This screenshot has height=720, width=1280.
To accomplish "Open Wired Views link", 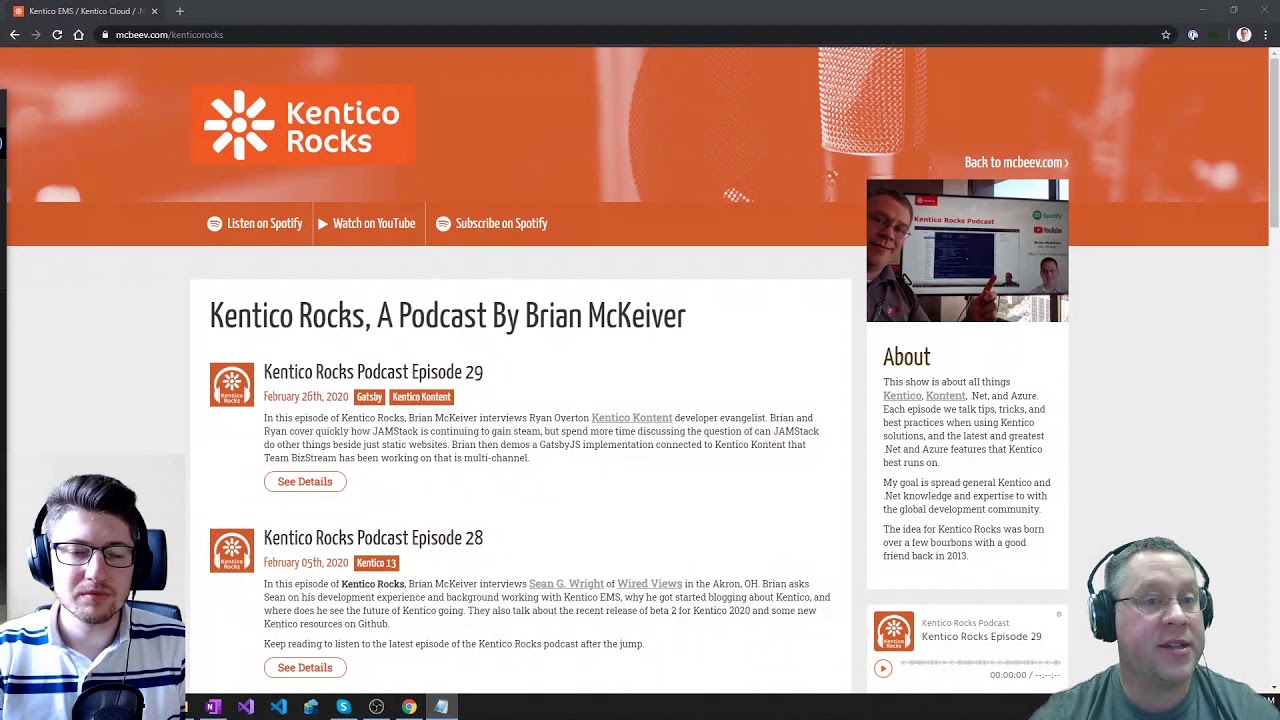I will click(649, 584).
